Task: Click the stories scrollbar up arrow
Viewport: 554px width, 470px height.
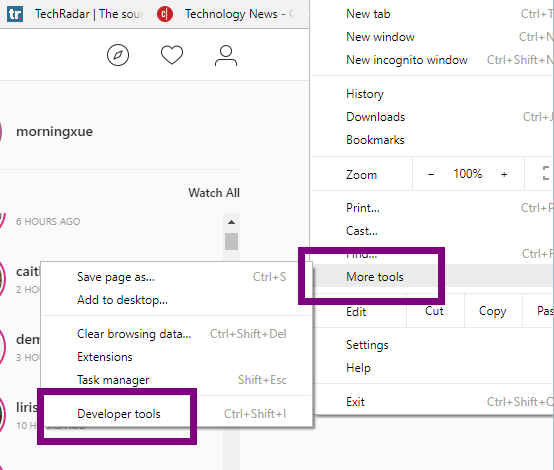Action: point(231,222)
